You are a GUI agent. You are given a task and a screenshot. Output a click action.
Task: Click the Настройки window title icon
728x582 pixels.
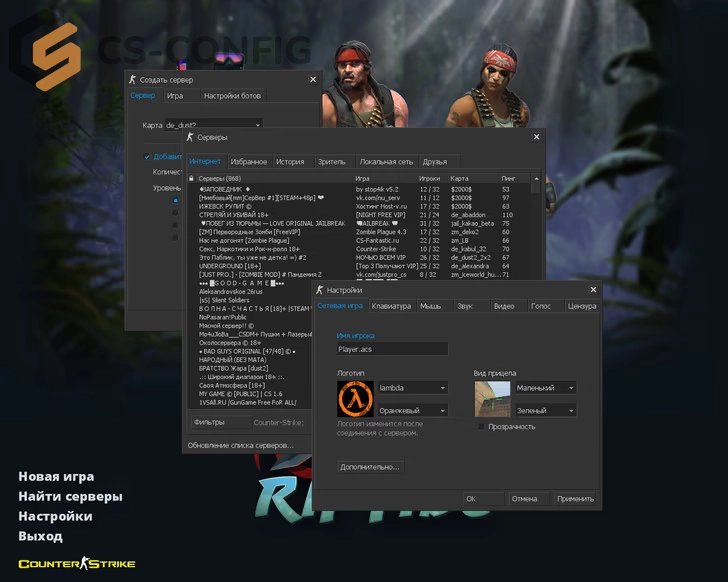tap(319, 290)
